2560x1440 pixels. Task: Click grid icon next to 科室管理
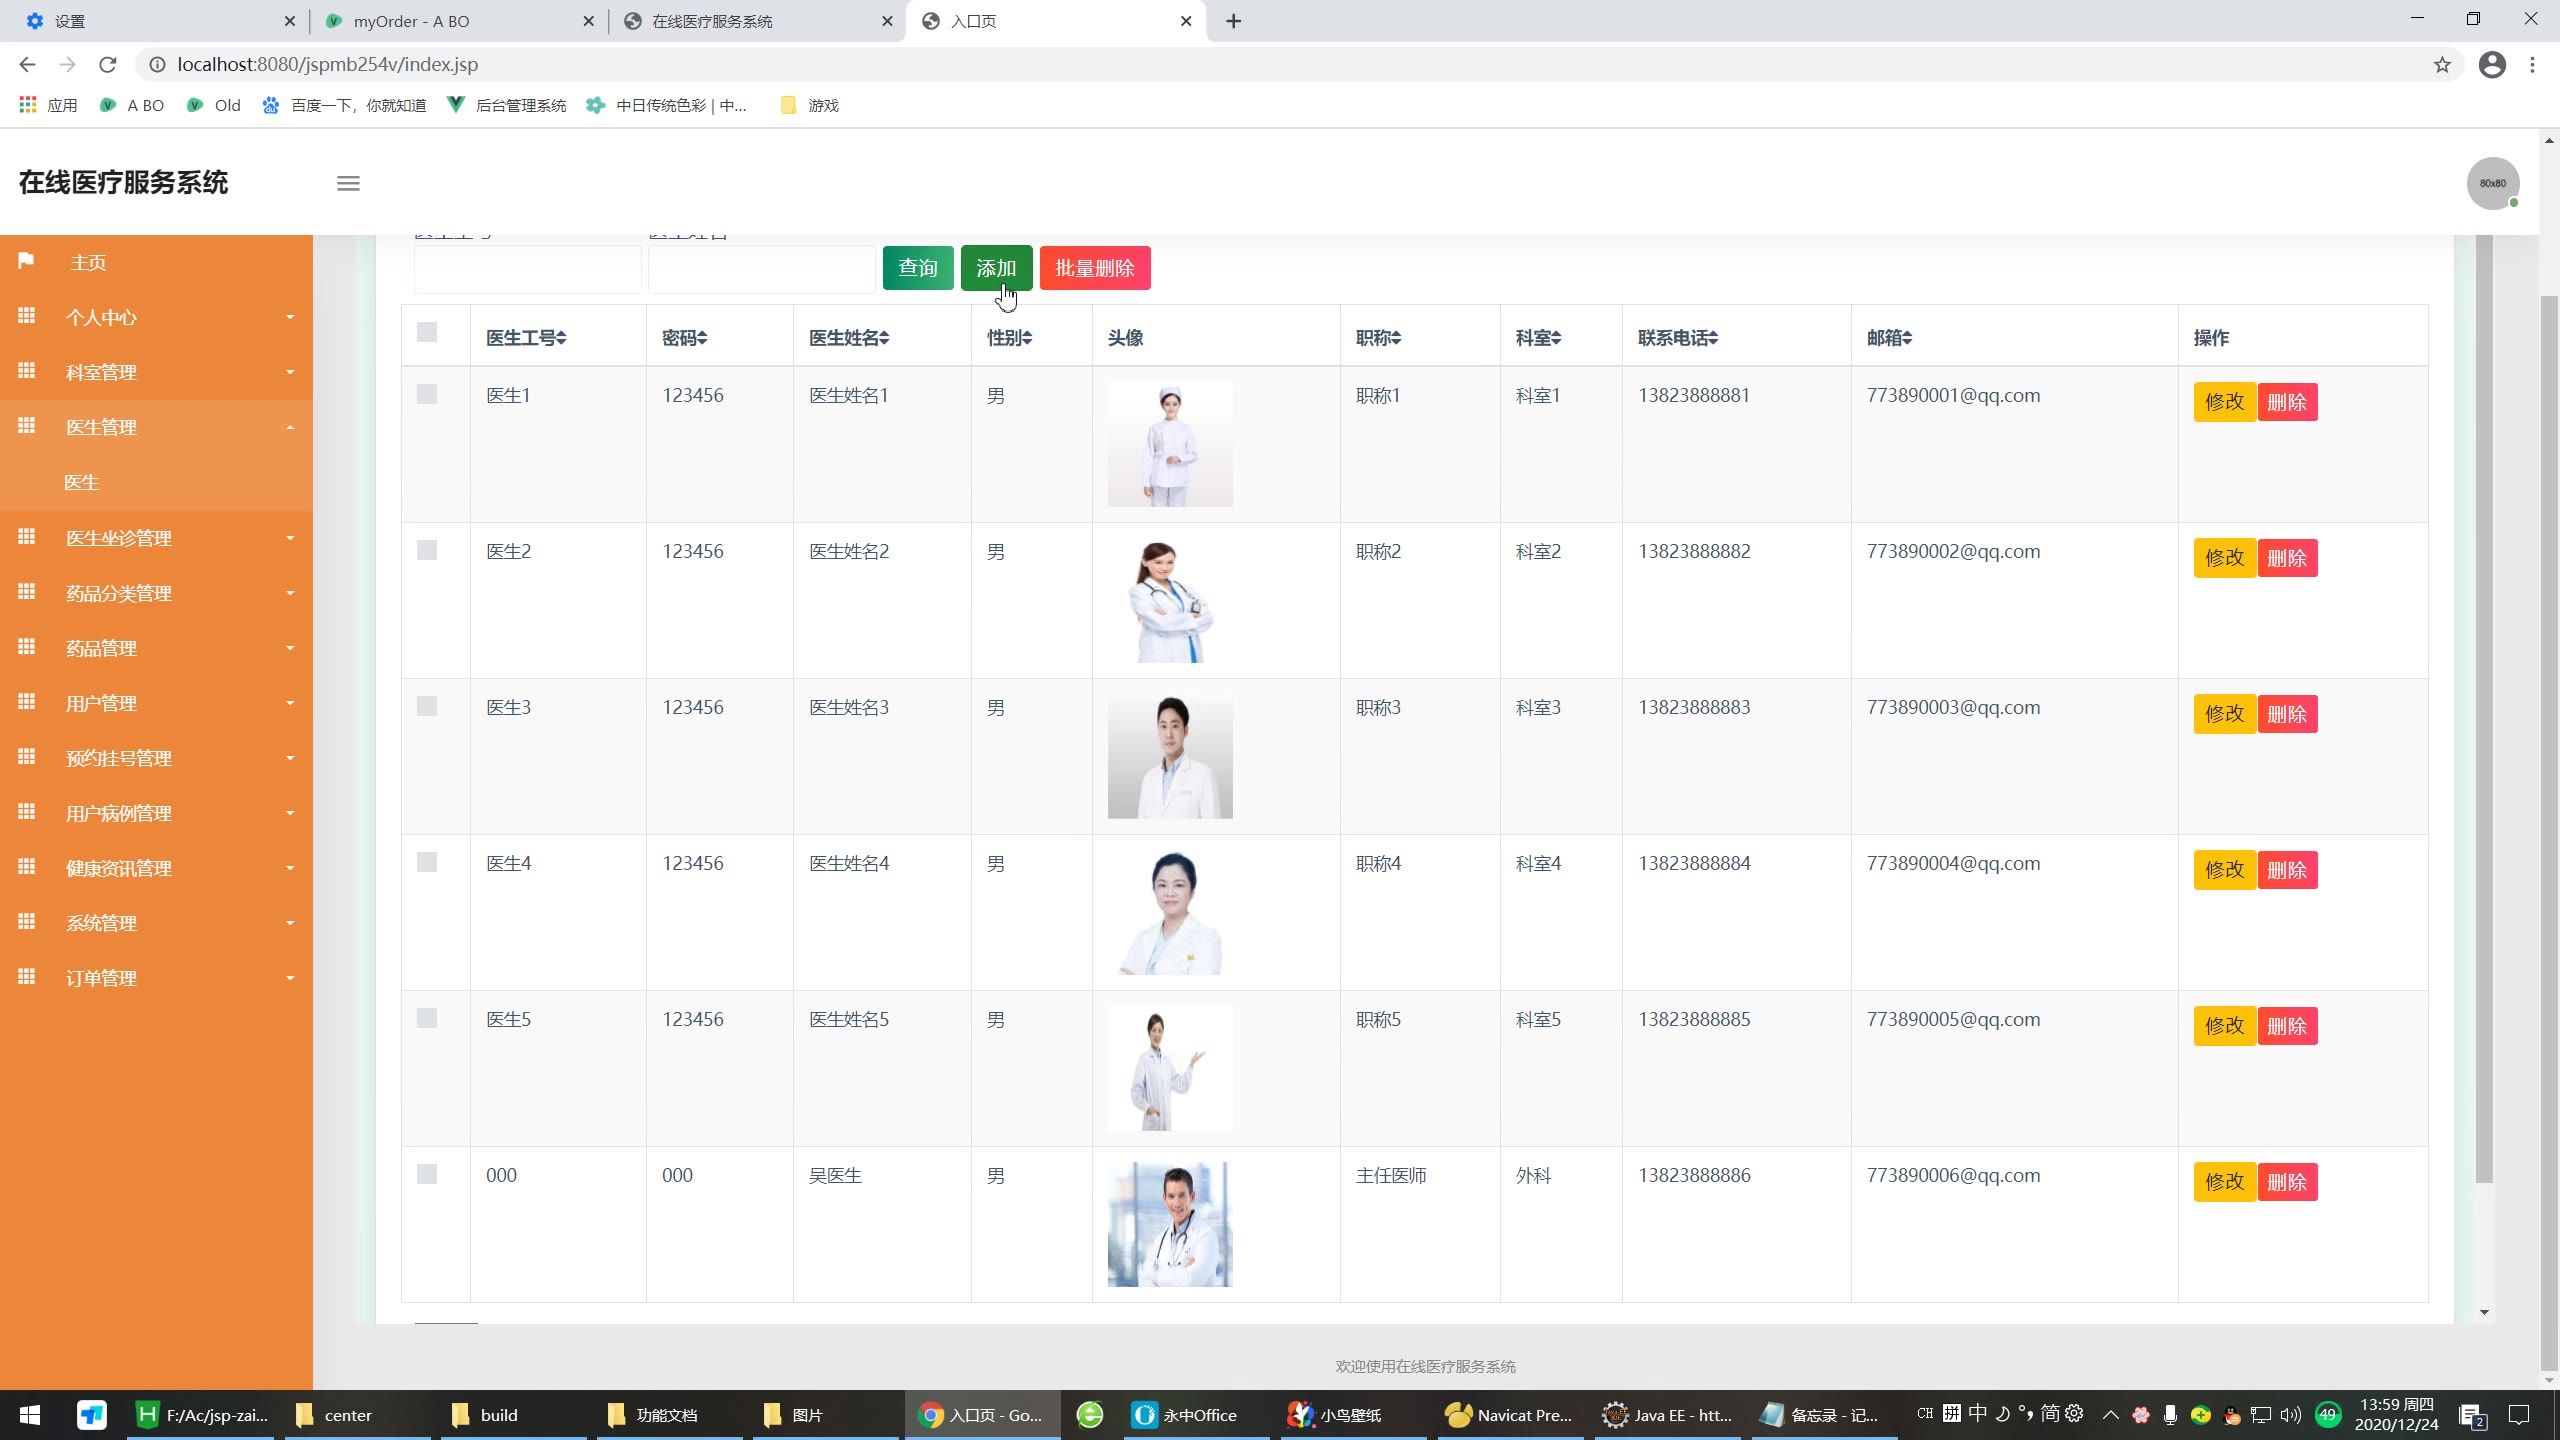[27, 371]
